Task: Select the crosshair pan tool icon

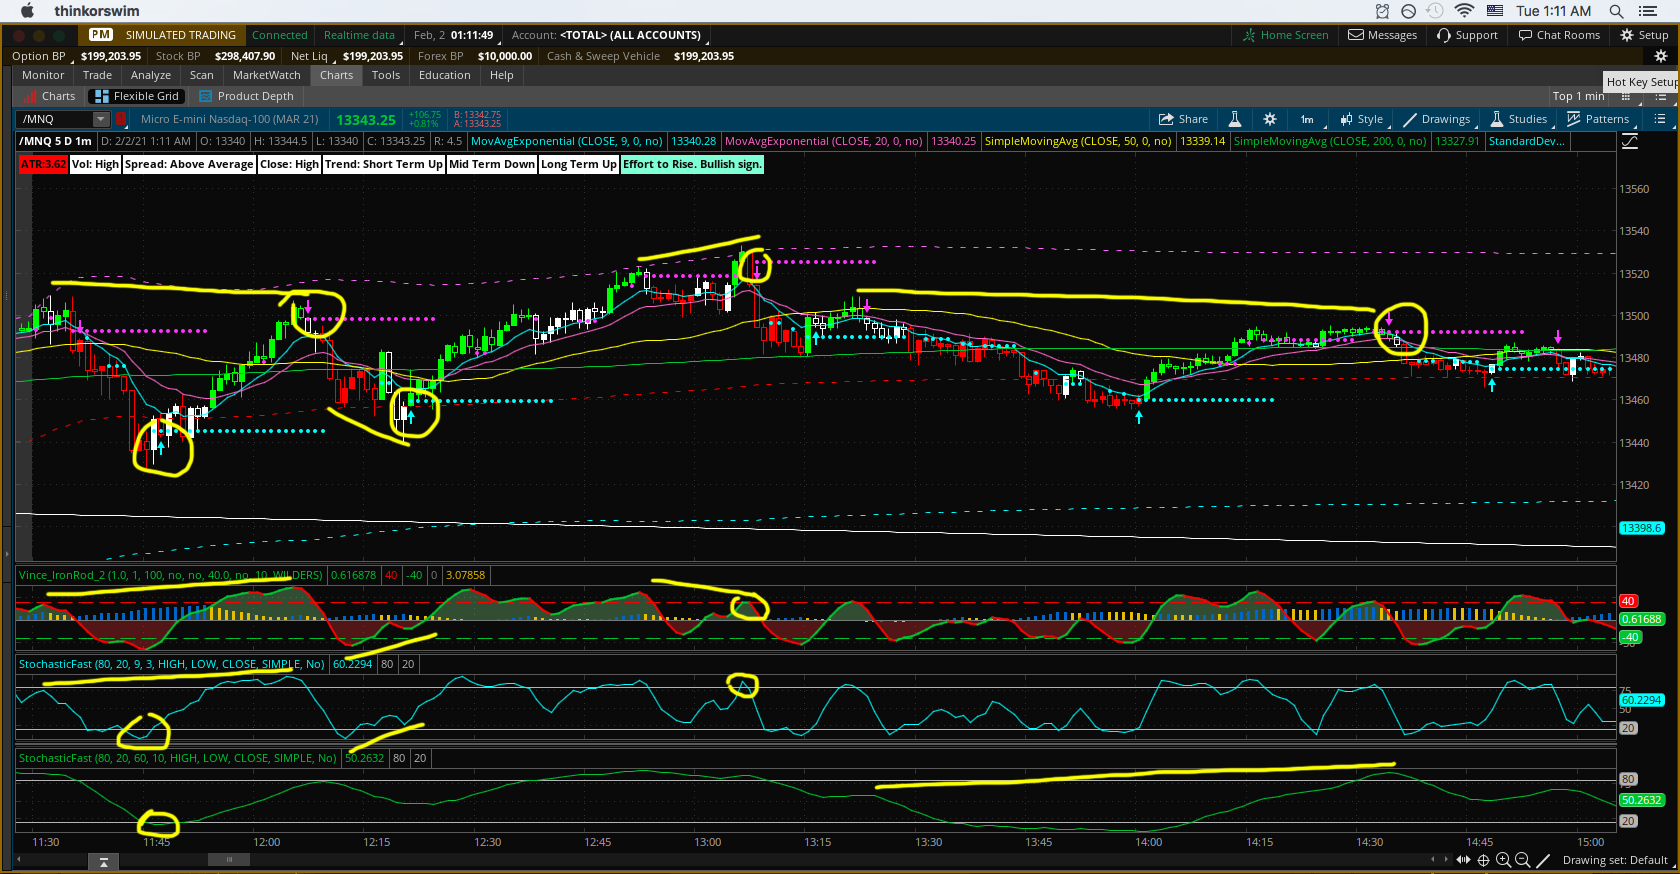Action: pos(1484,860)
